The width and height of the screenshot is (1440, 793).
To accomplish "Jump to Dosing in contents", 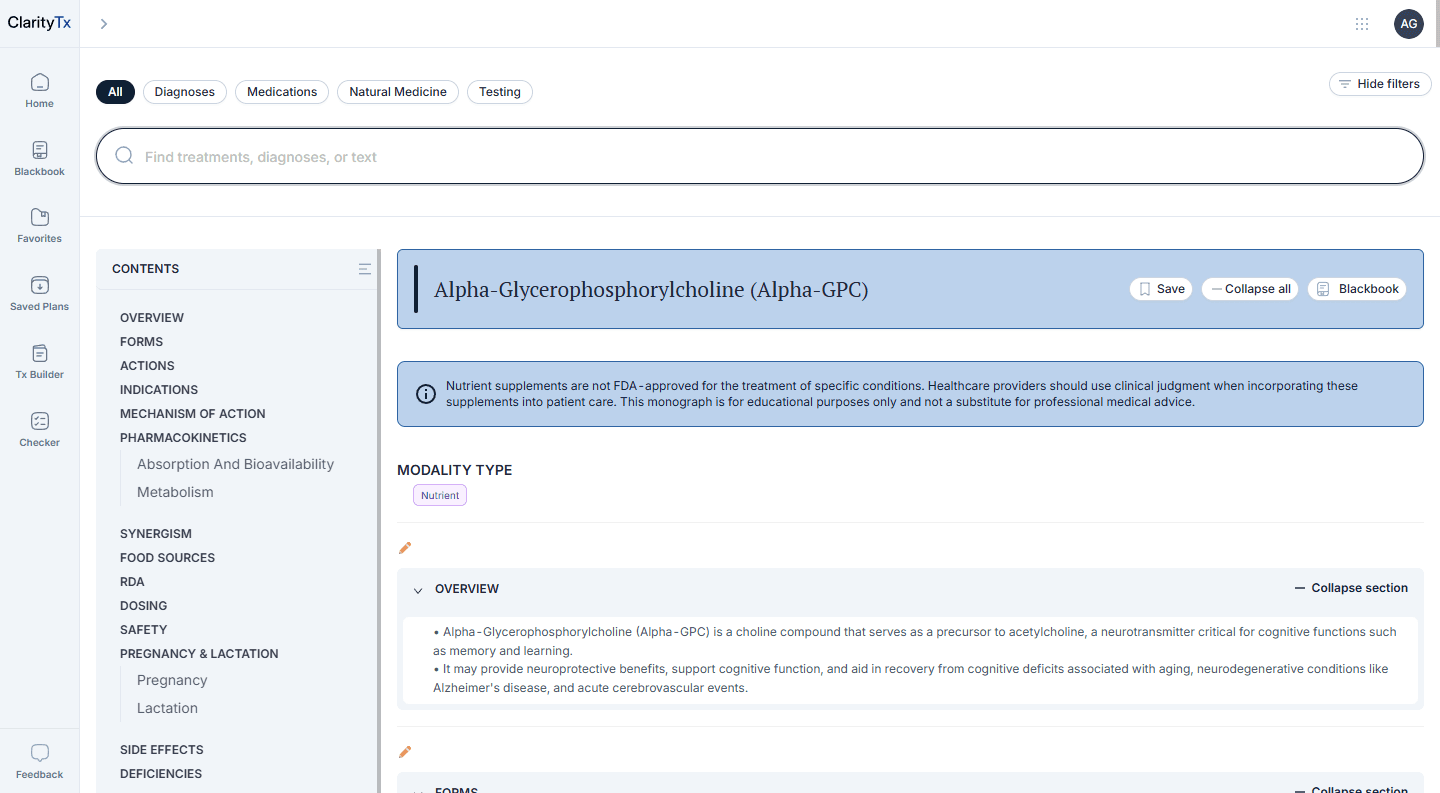I will point(143,606).
